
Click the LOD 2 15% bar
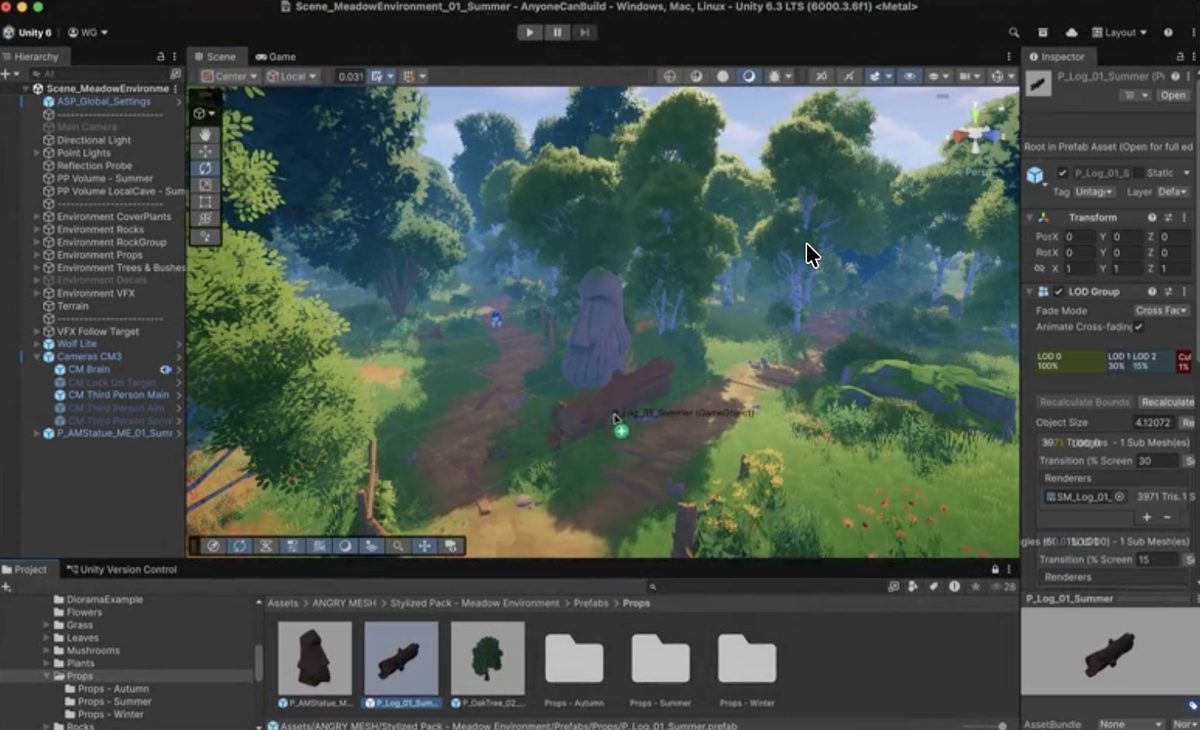[1153, 361]
